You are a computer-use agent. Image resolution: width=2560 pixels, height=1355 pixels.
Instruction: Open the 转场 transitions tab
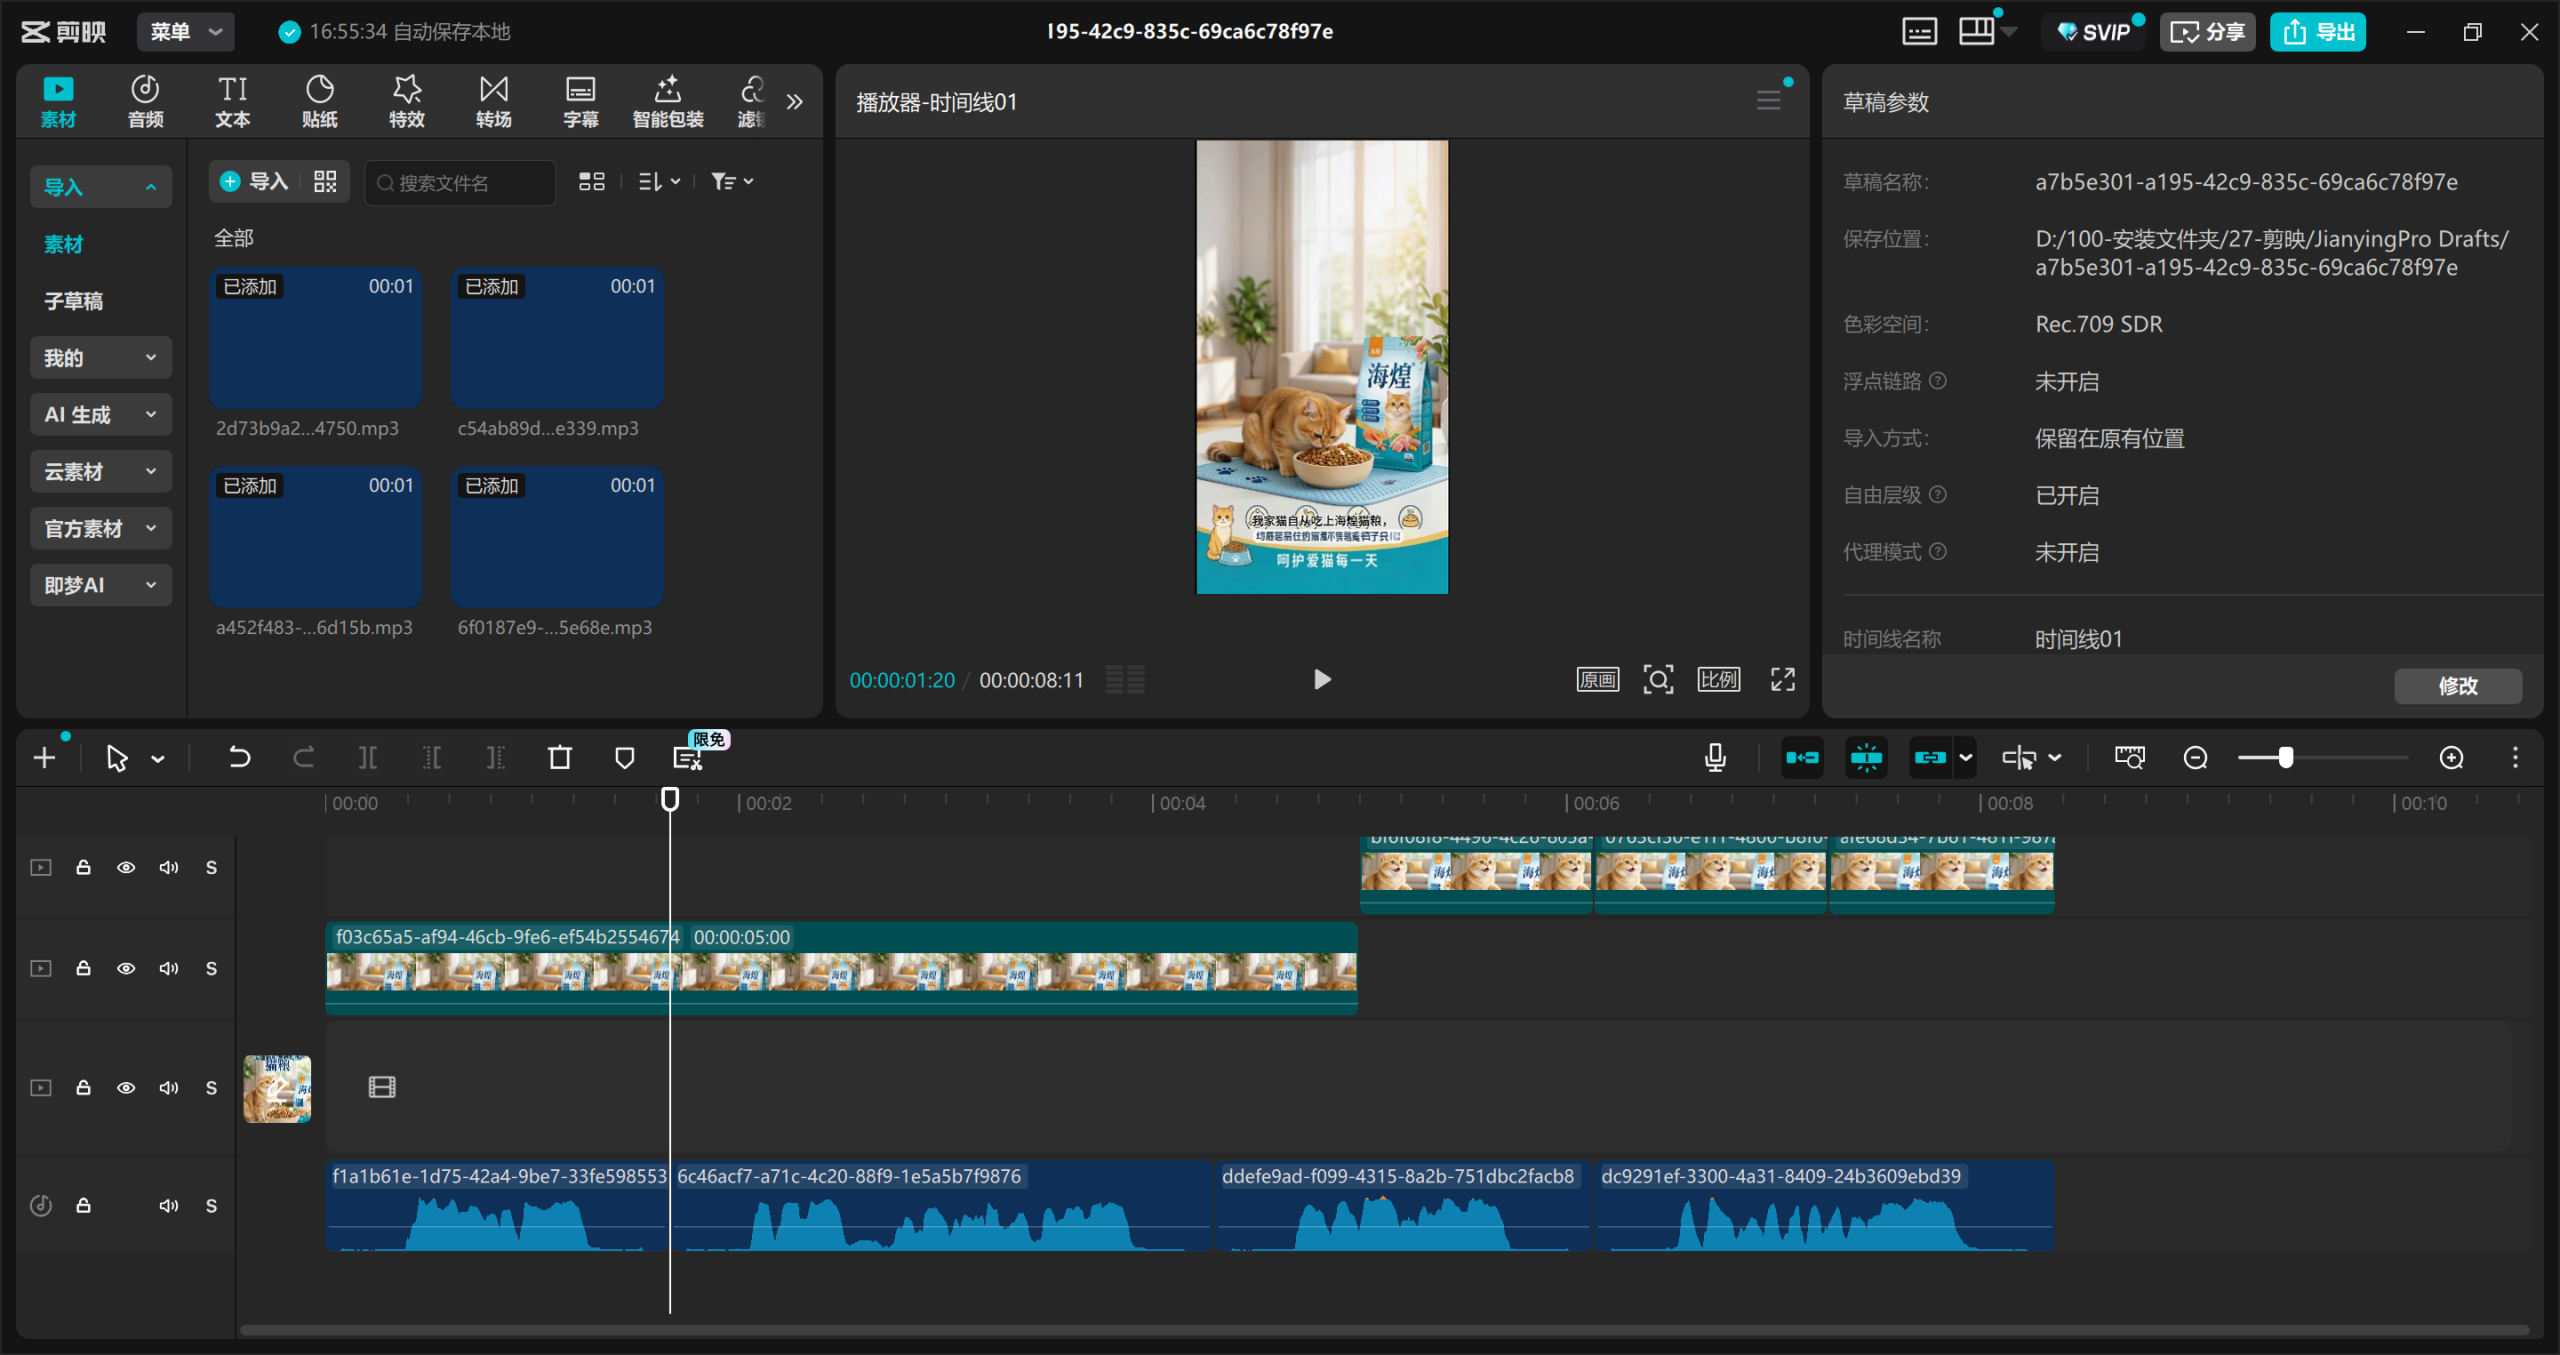coord(493,101)
